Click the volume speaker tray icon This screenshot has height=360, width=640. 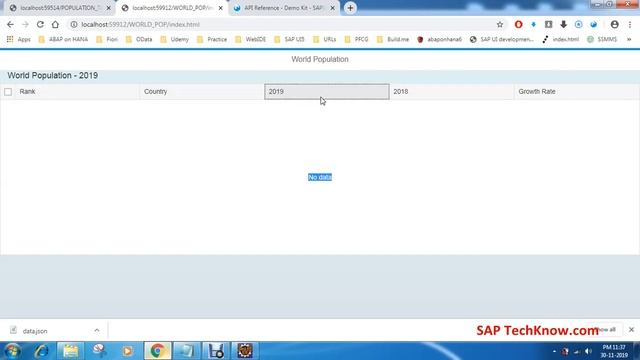pos(588,351)
